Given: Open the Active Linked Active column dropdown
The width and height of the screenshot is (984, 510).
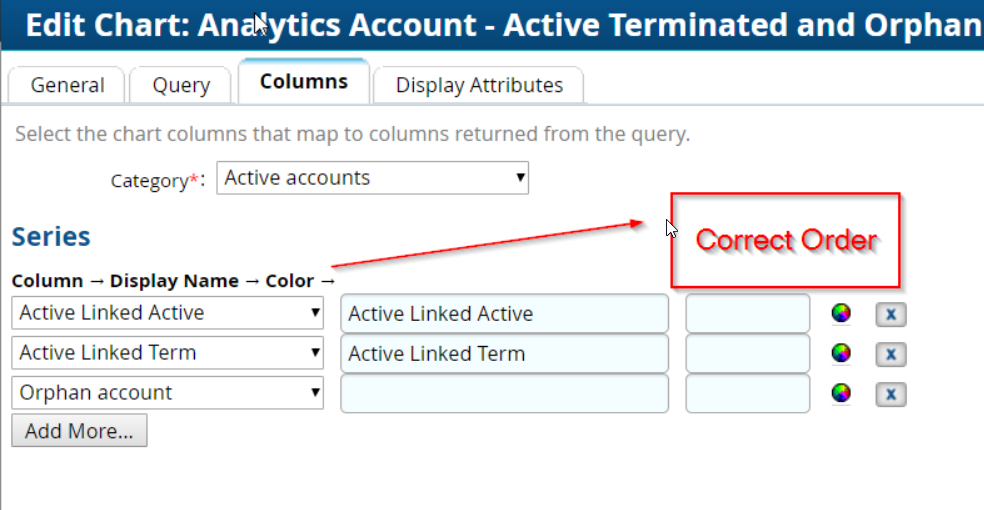Looking at the screenshot, I should click(x=168, y=313).
